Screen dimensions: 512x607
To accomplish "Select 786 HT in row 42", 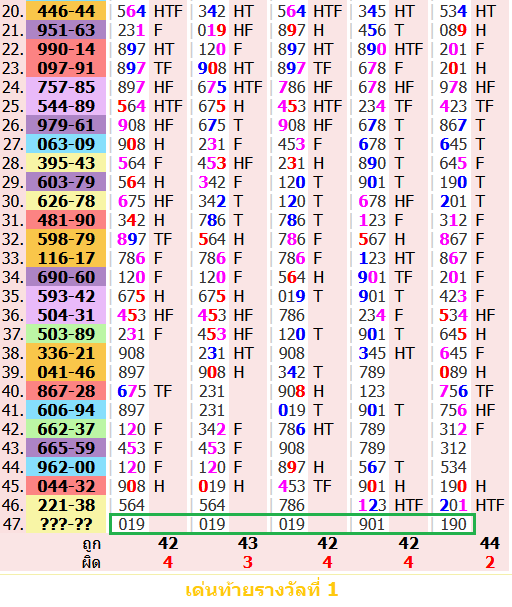I will (306, 429).
